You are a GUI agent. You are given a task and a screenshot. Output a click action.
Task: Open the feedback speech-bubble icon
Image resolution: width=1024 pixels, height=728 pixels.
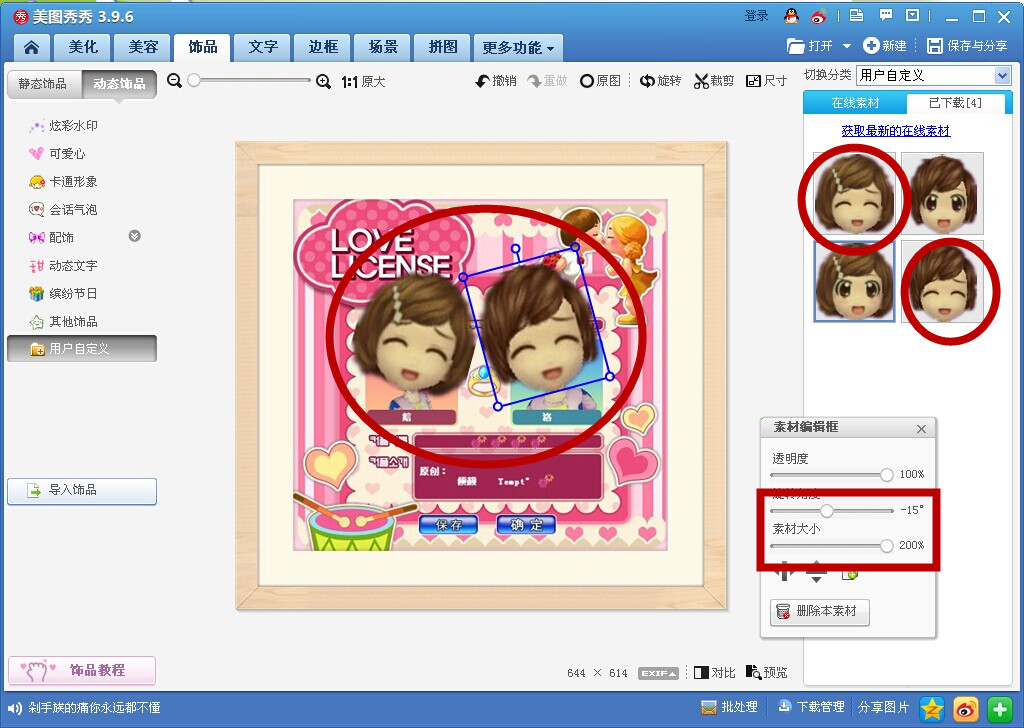[x=886, y=16]
